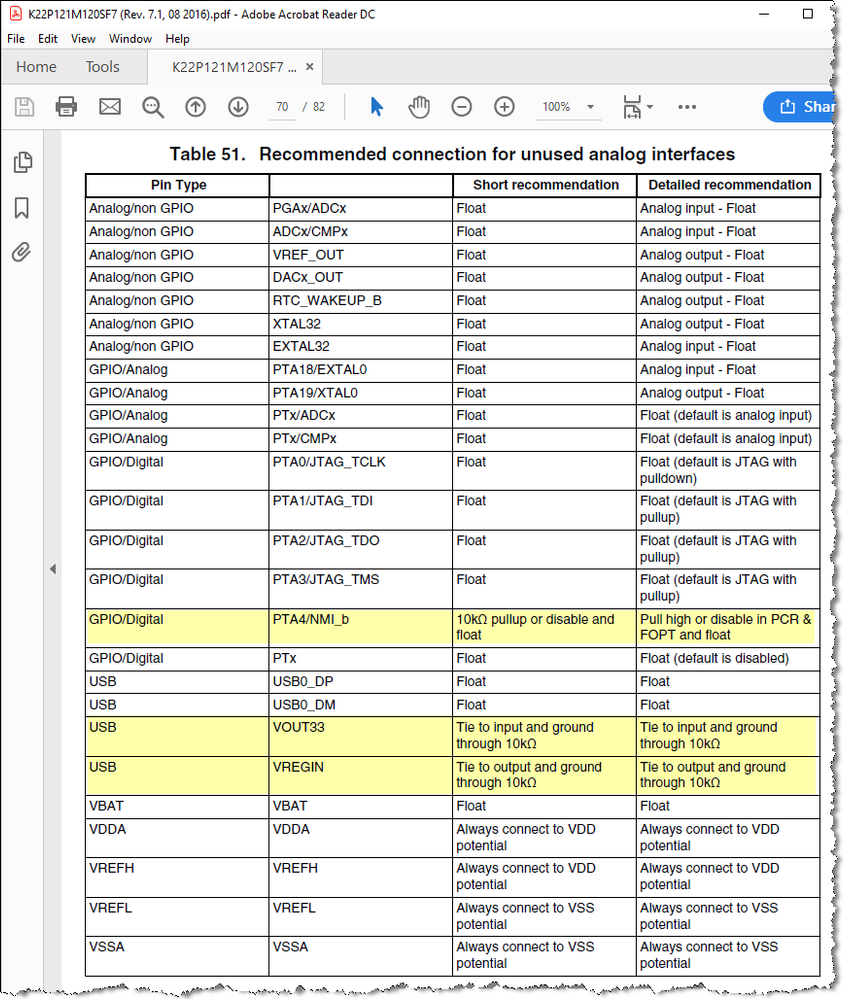Screen dimensions: 844x999
Task: Go to previous page arrow
Action: tap(196, 106)
